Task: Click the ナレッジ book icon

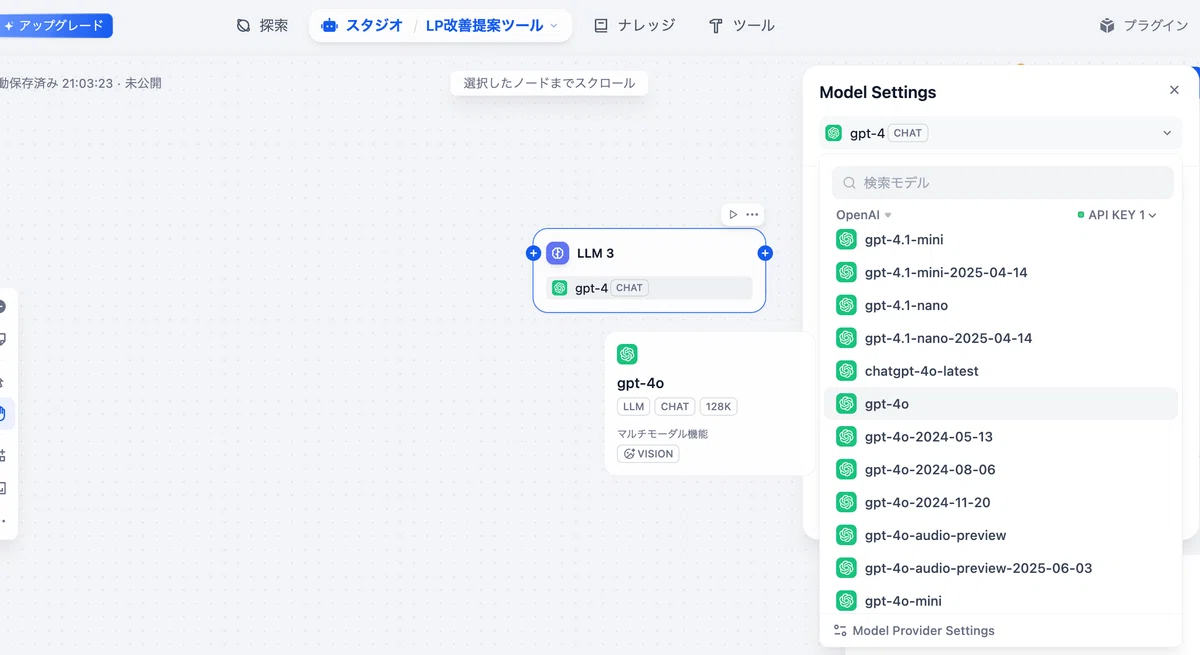Action: pyautogui.click(x=601, y=26)
